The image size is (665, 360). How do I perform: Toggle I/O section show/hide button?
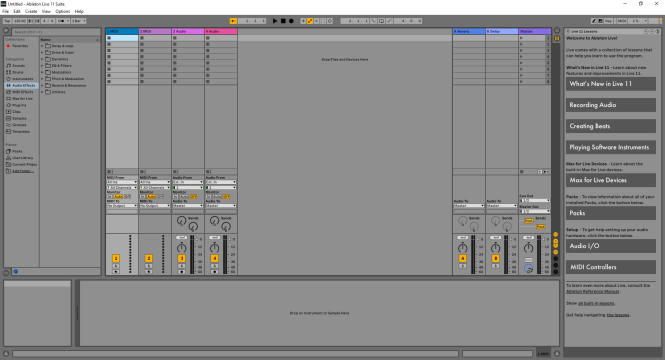tap(556, 234)
